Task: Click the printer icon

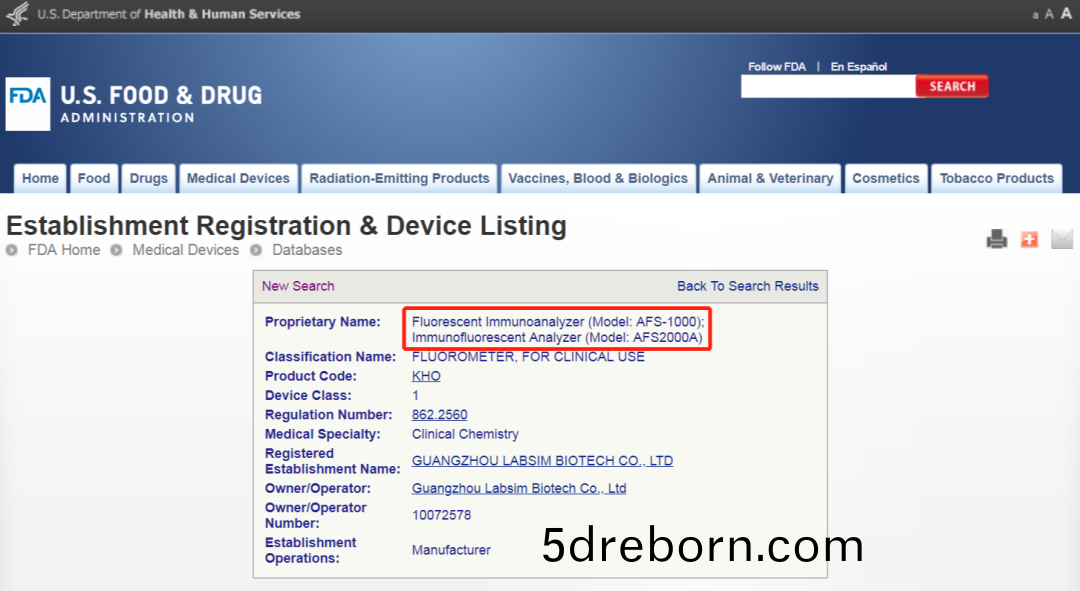Action: click(x=996, y=239)
